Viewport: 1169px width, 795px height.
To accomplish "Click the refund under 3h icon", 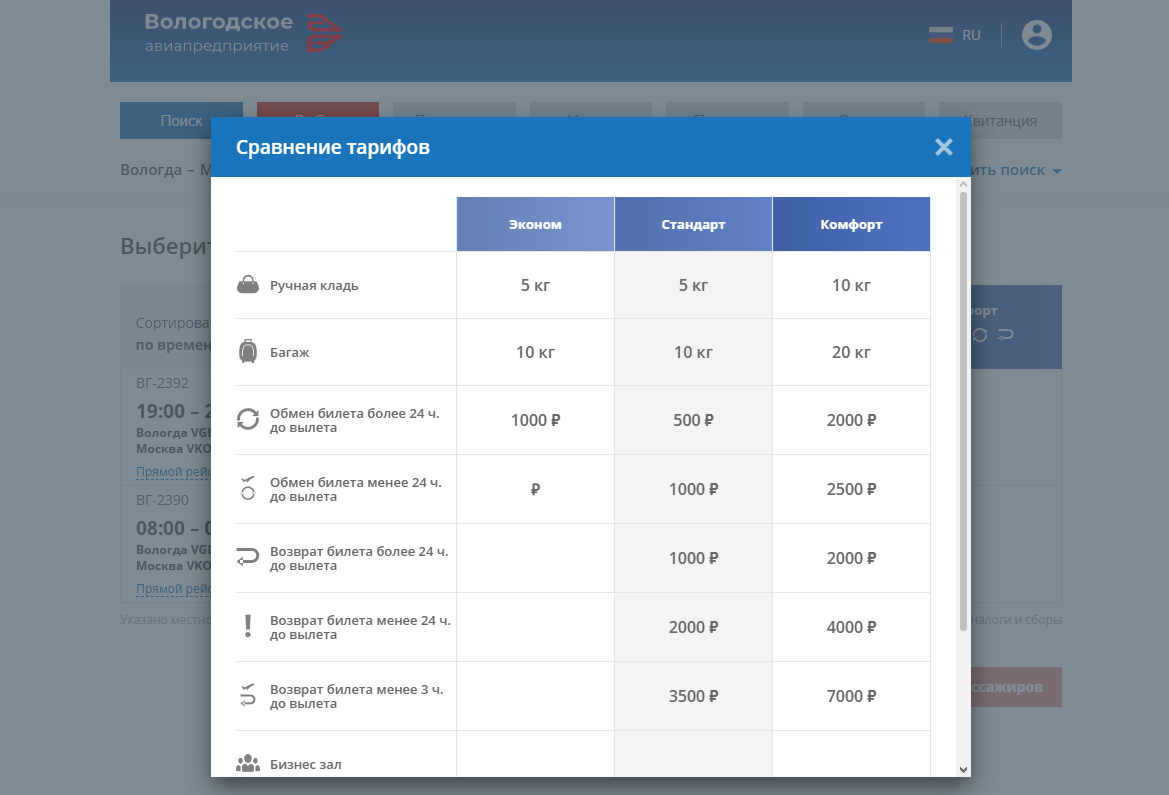I will (x=248, y=695).
